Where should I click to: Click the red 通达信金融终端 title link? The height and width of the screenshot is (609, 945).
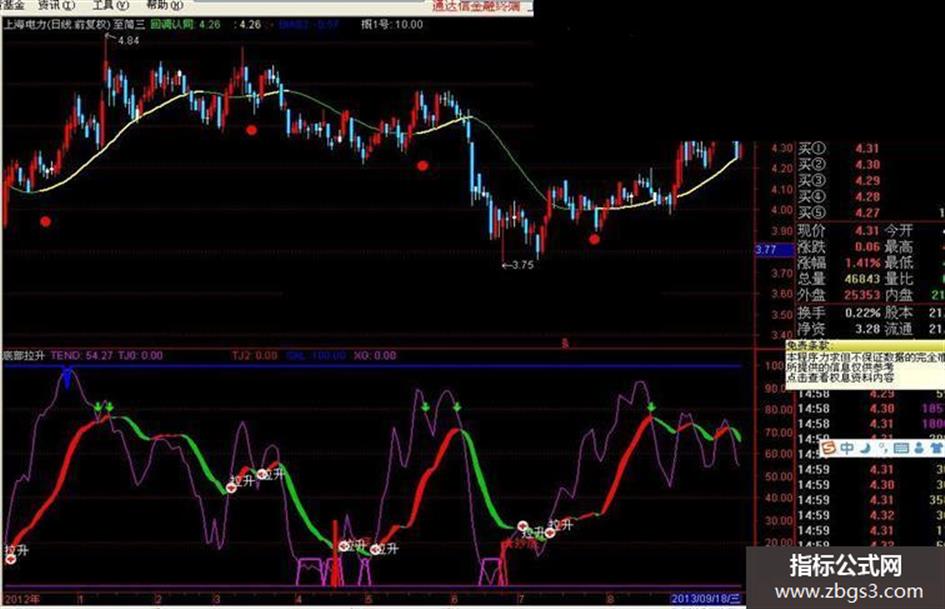tap(476, 6)
